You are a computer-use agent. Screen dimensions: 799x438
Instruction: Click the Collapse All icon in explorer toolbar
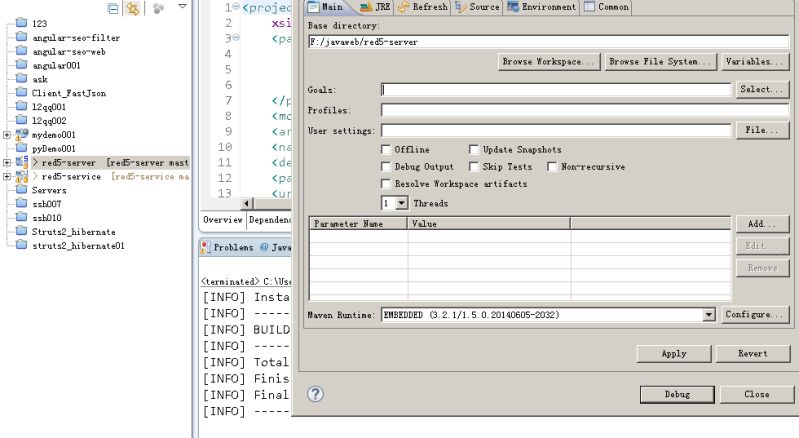(x=113, y=8)
